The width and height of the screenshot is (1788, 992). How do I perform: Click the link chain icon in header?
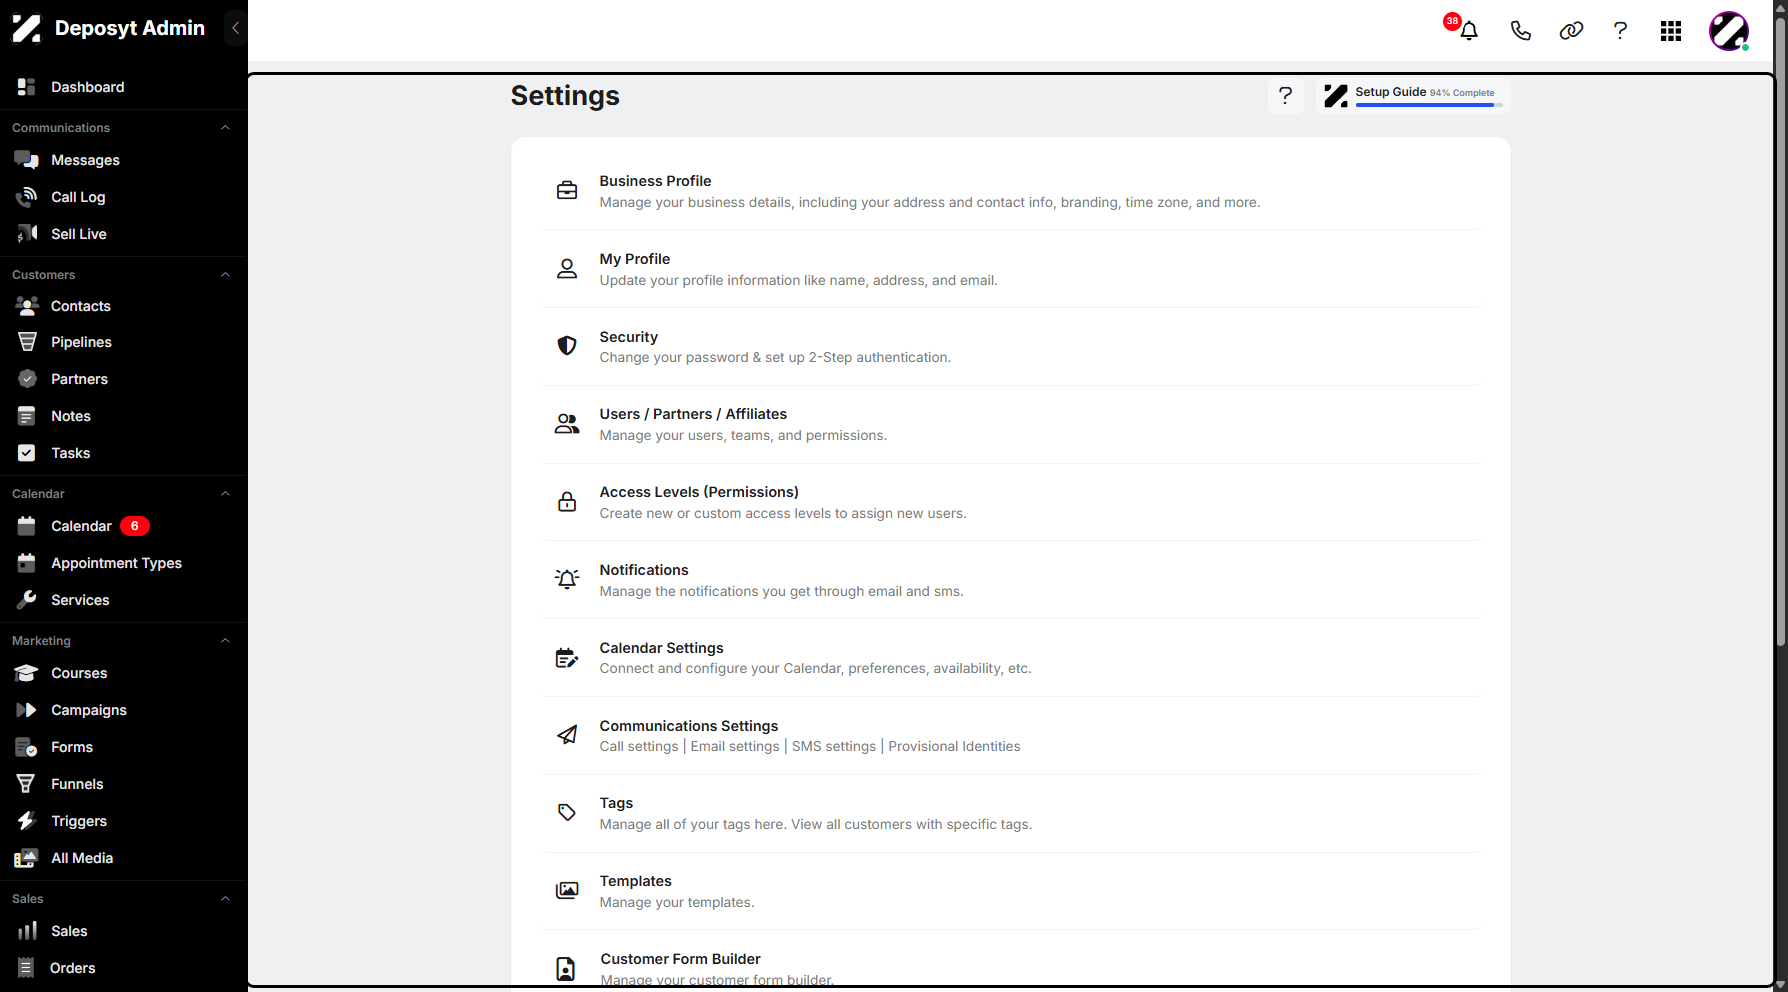1571,31
